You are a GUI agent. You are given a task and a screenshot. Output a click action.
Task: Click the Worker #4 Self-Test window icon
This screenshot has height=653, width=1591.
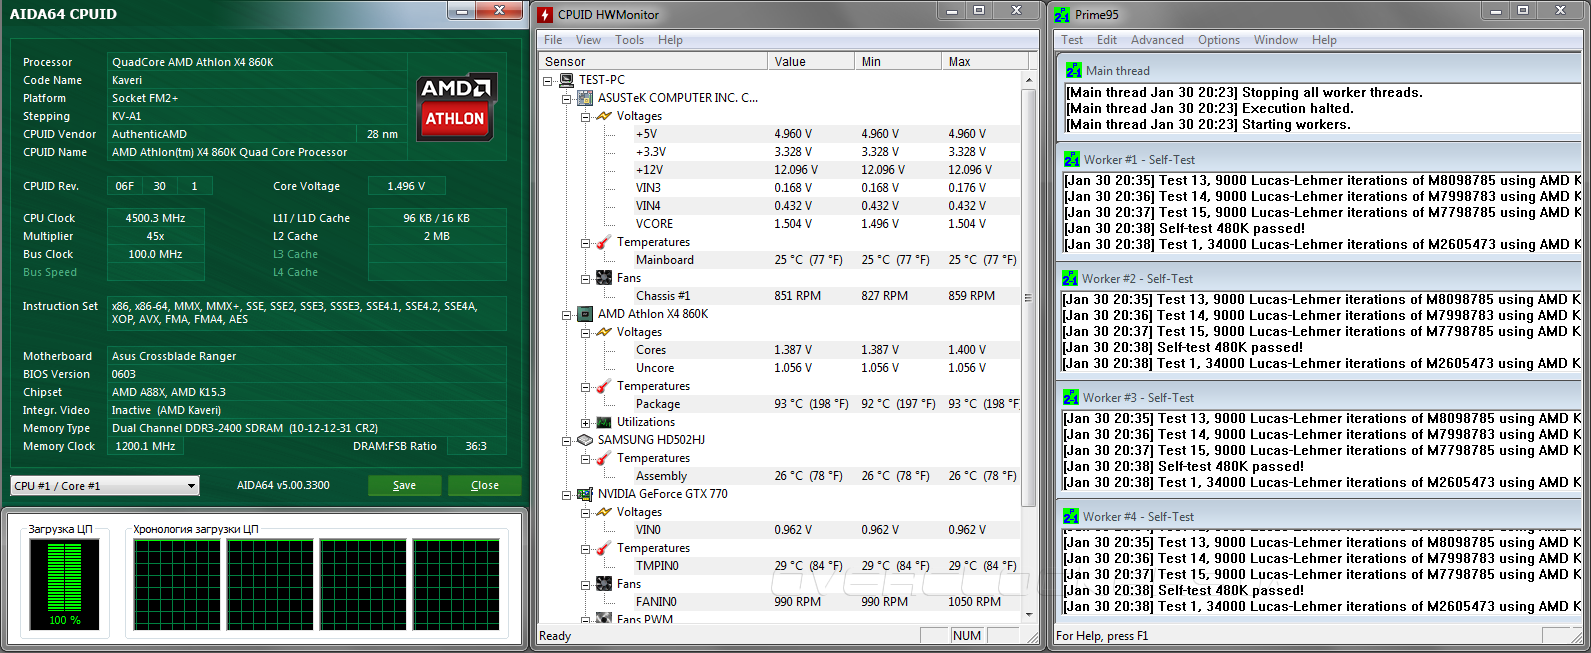click(x=1071, y=517)
